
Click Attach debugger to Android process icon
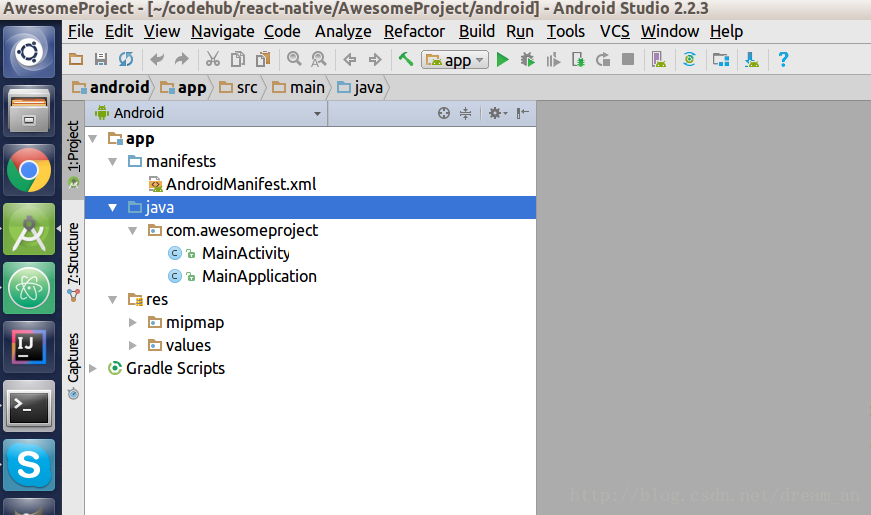(x=578, y=59)
